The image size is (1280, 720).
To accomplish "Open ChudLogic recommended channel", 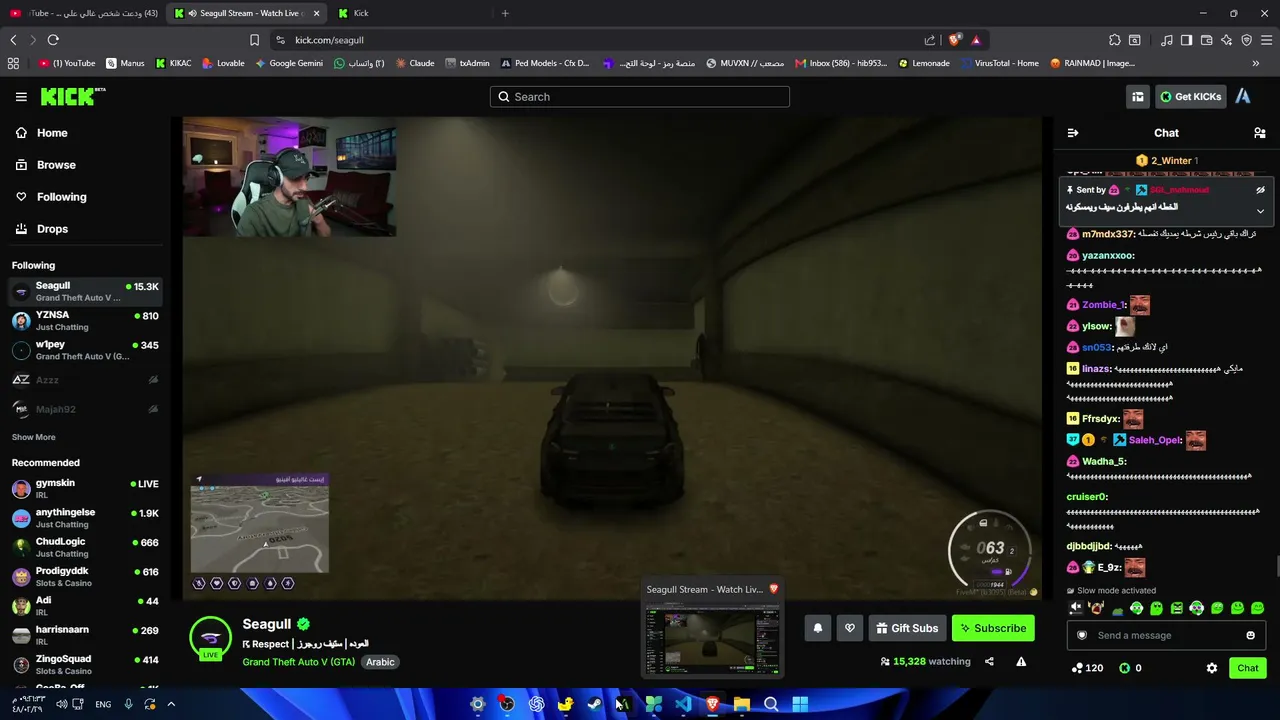I will point(84,547).
